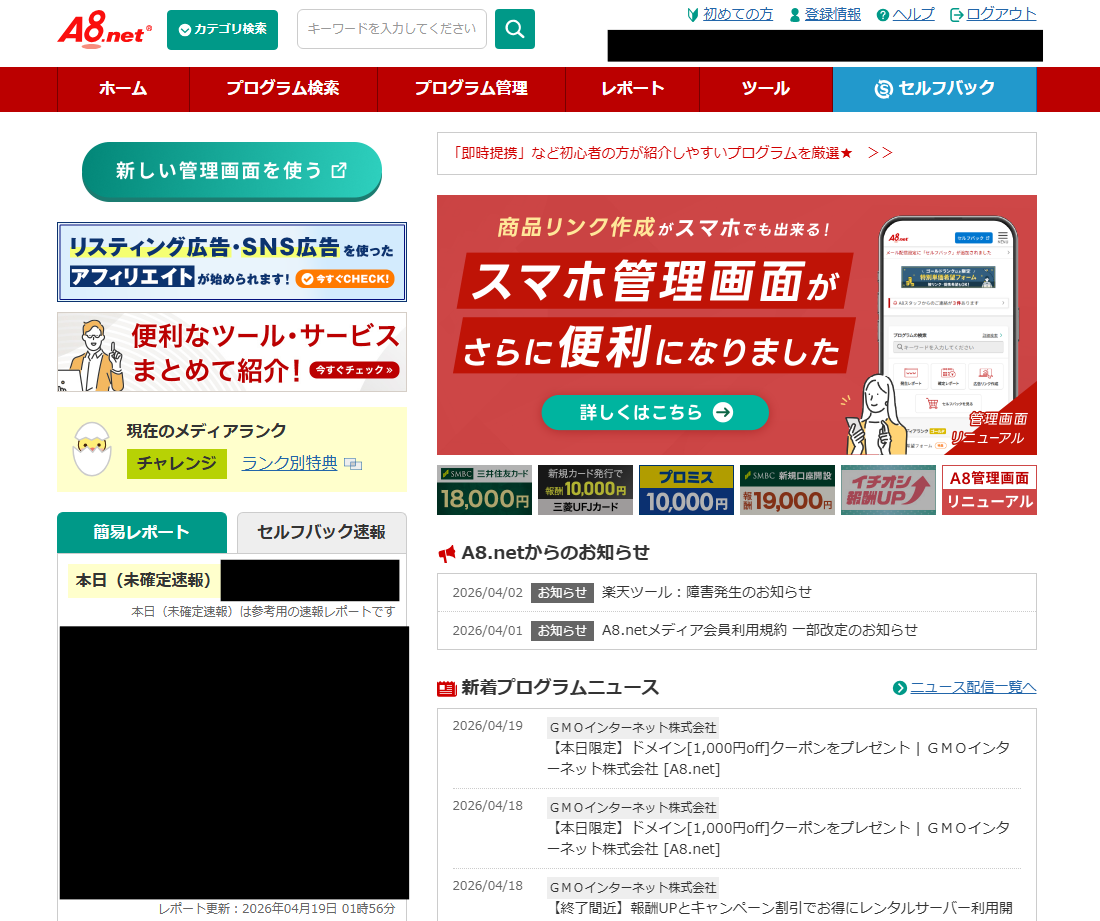Open the プログラム検索 menu
The image size is (1100, 921).
(283, 89)
